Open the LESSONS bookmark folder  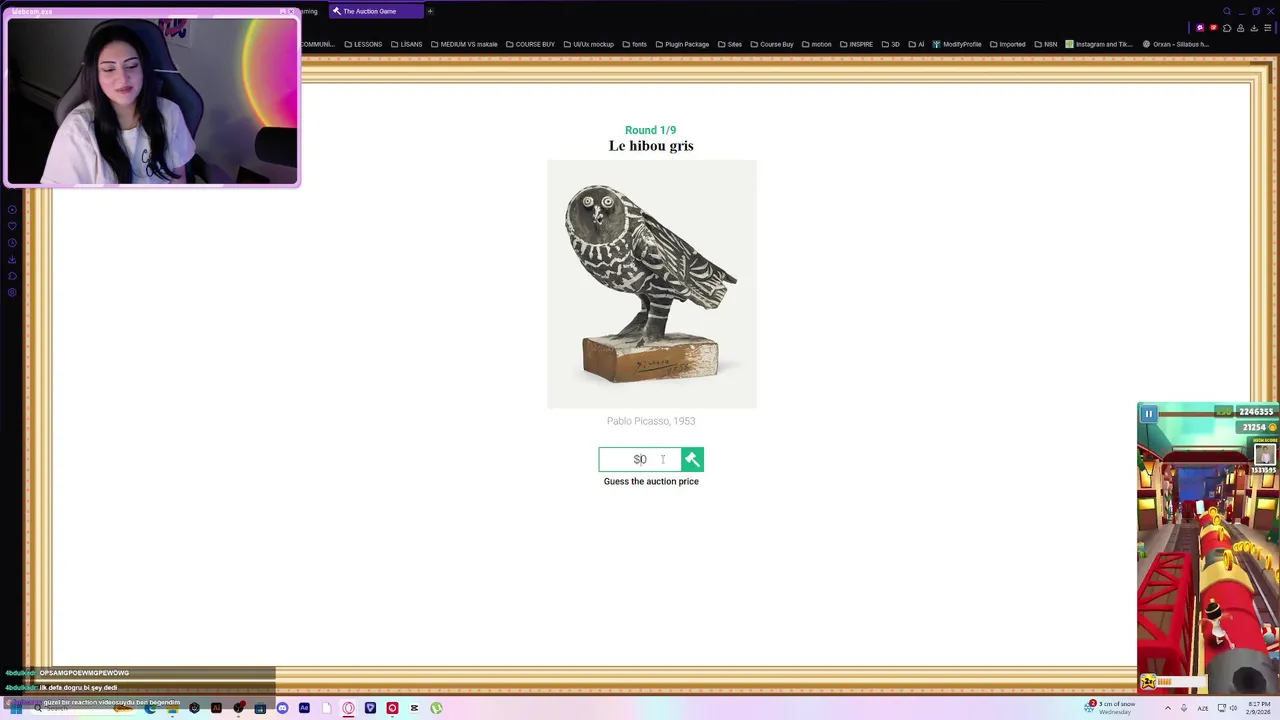(362, 44)
